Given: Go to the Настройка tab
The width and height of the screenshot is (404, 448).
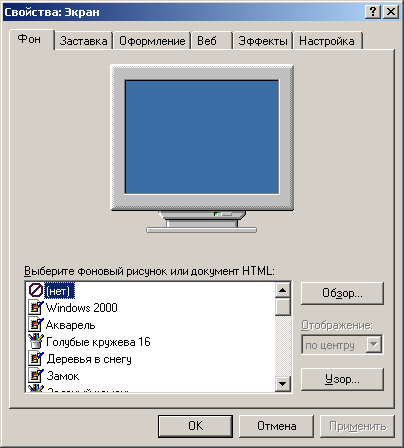Looking at the screenshot, I should tap(327, 41).
